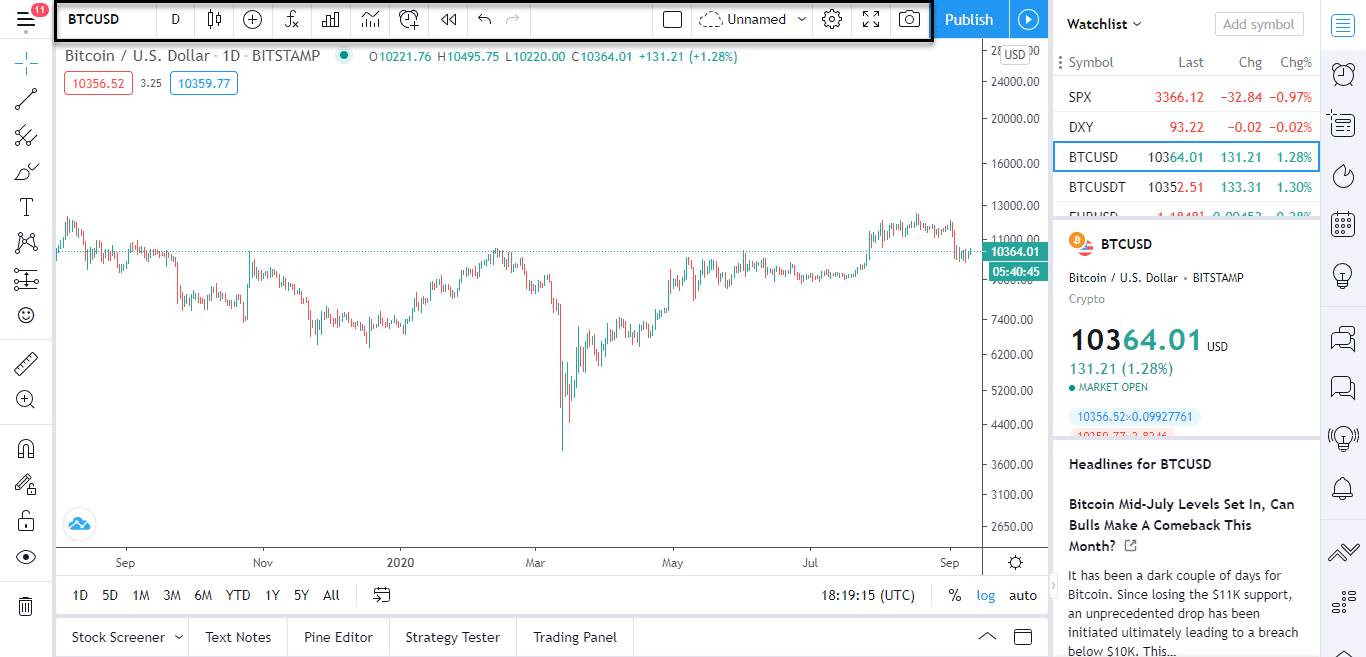Toggle lock all drawing tools
Viewport: 1366px width, 657px height.
tap(26, 521)
